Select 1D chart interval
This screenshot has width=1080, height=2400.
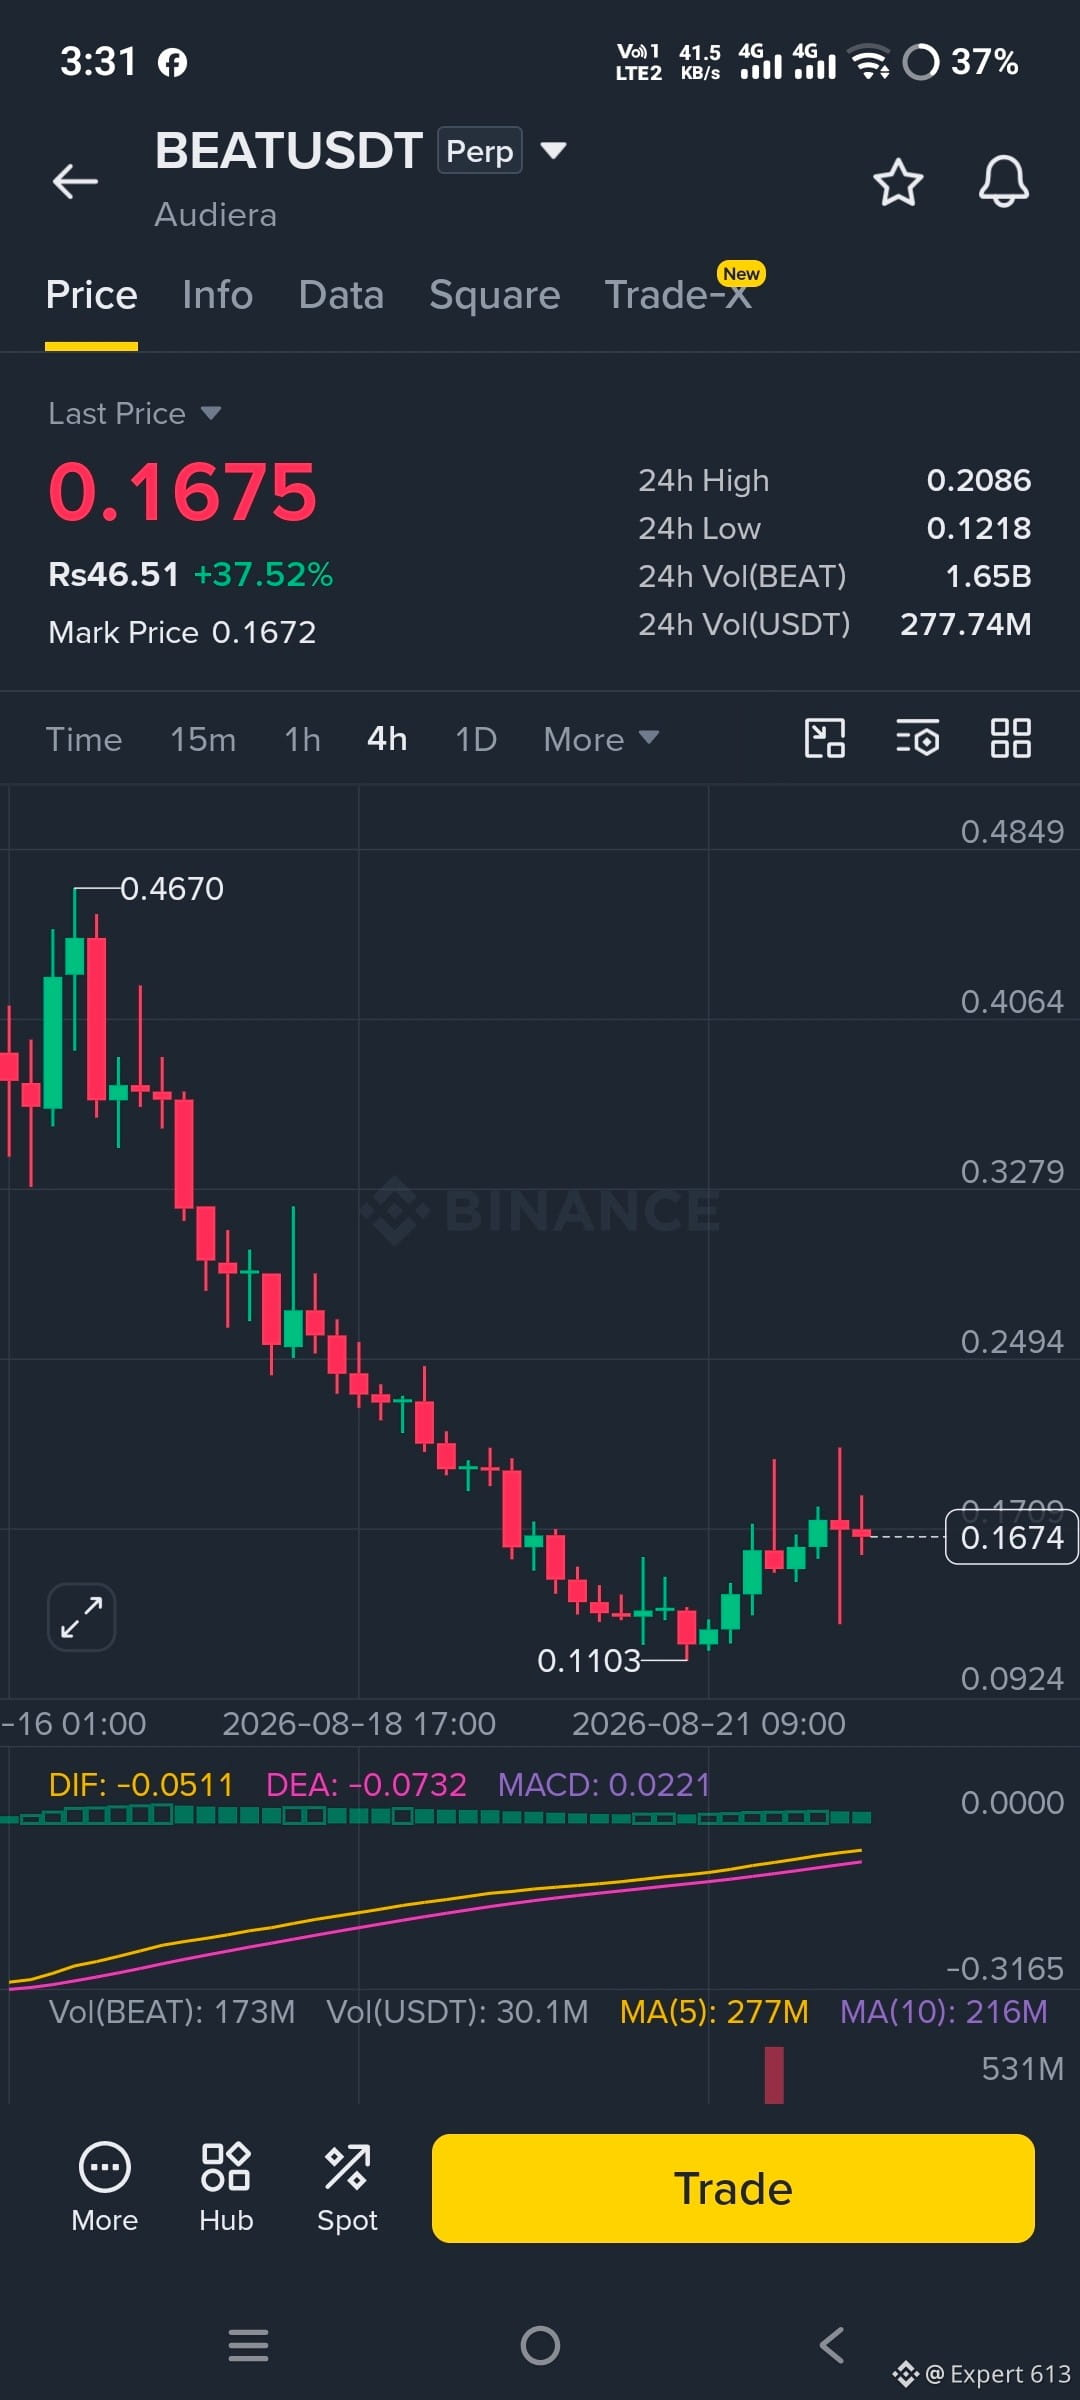(476, 739)
